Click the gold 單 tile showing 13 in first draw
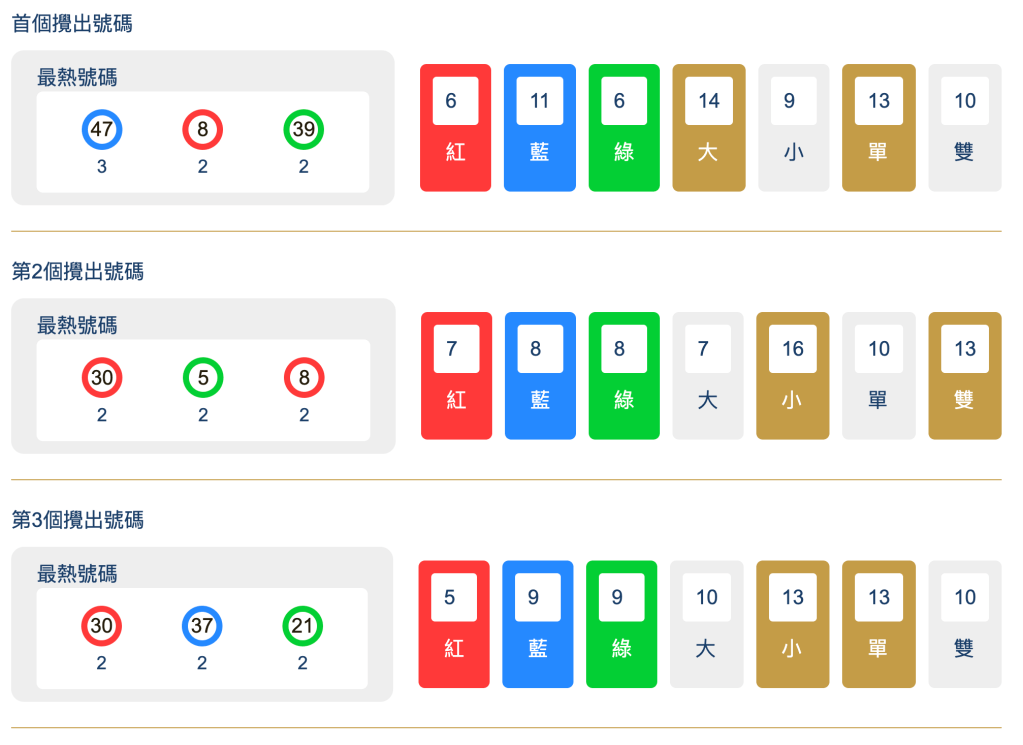 click(x=879, y=128)
